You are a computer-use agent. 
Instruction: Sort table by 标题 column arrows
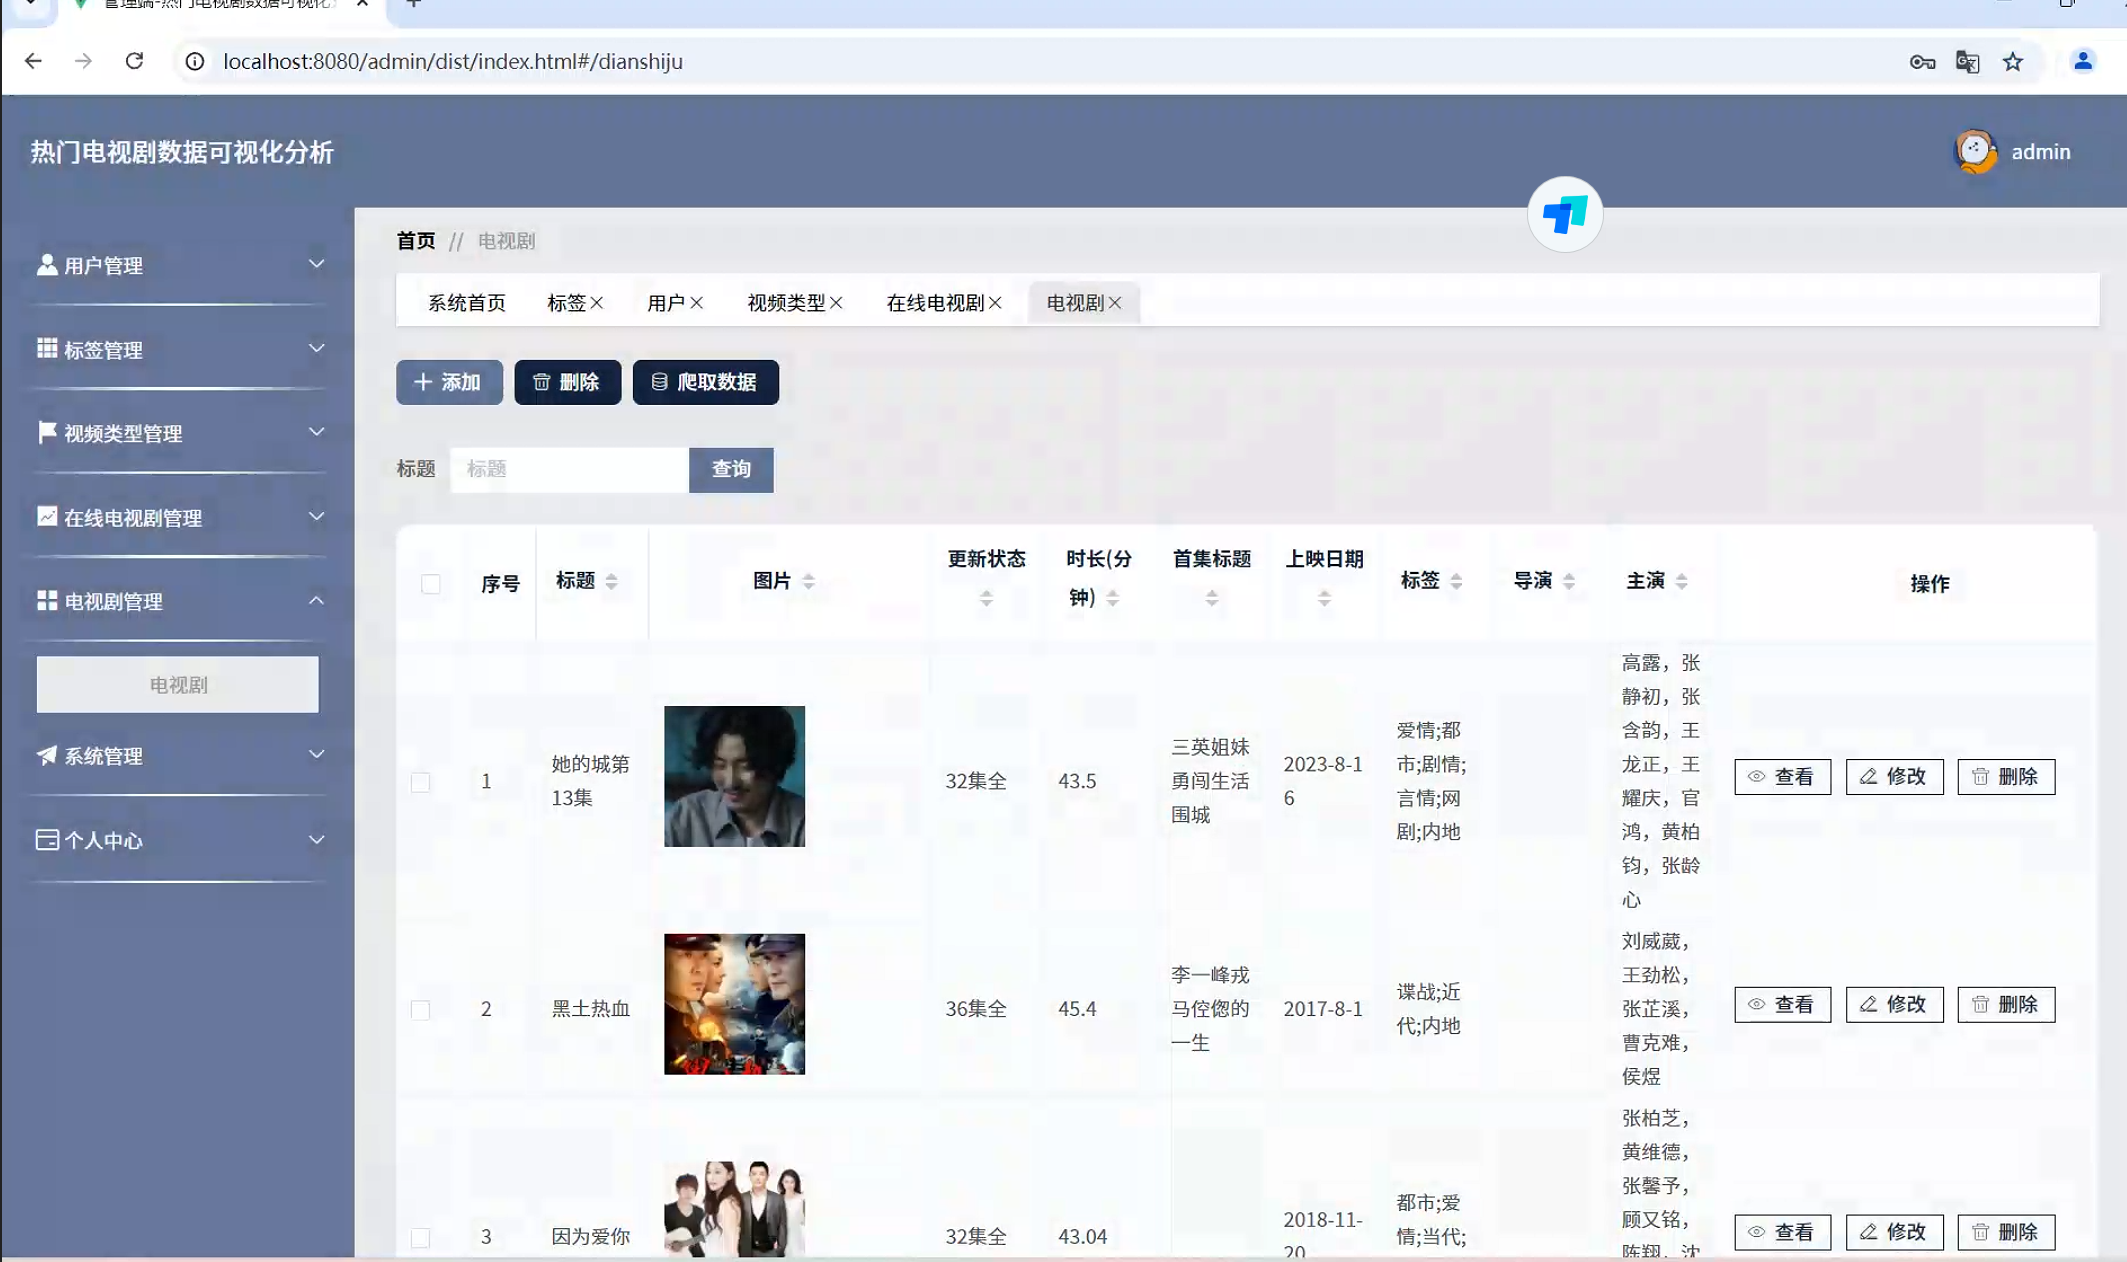point(611,581)
